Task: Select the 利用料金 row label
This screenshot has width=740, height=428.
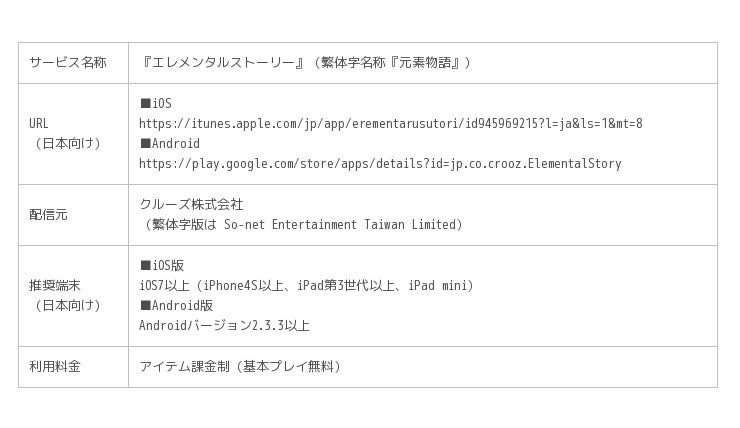Action: point(55,367)
